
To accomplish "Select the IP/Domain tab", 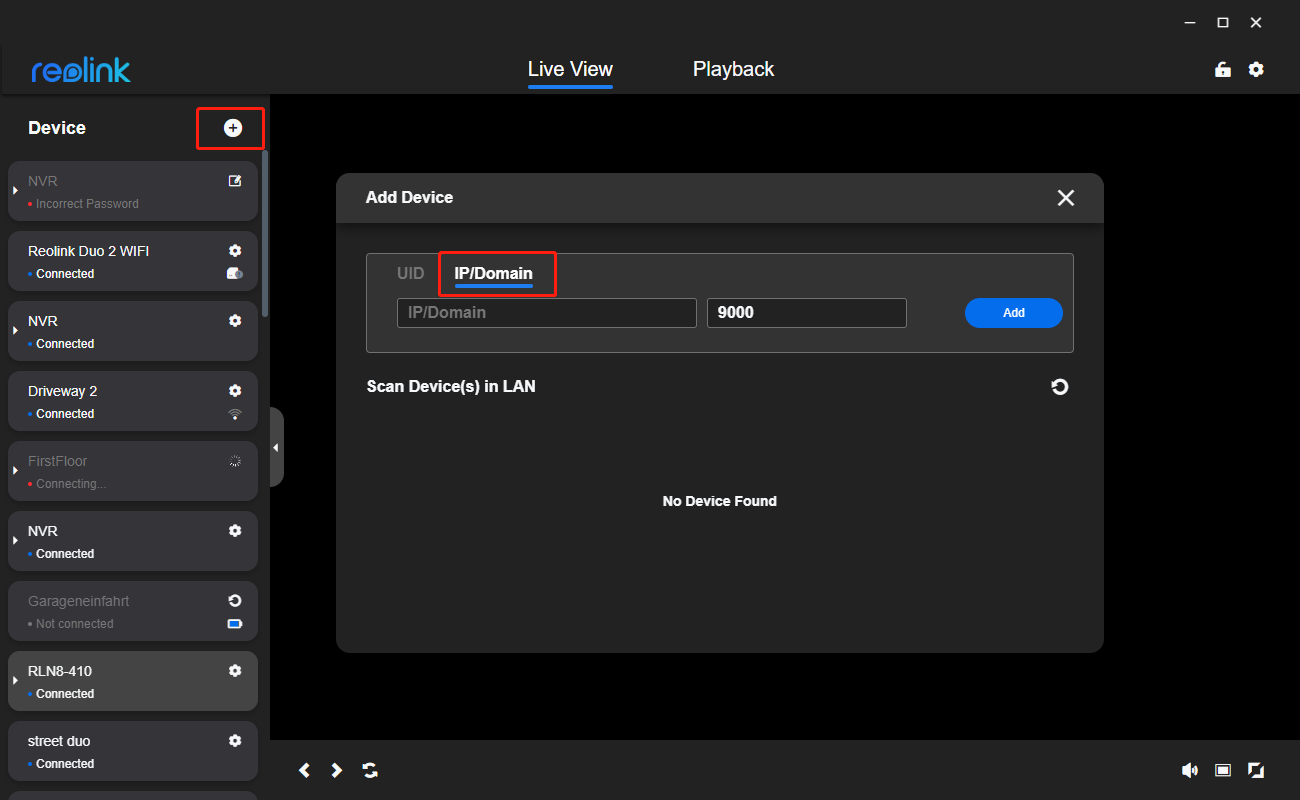I will tap(494, 273).
